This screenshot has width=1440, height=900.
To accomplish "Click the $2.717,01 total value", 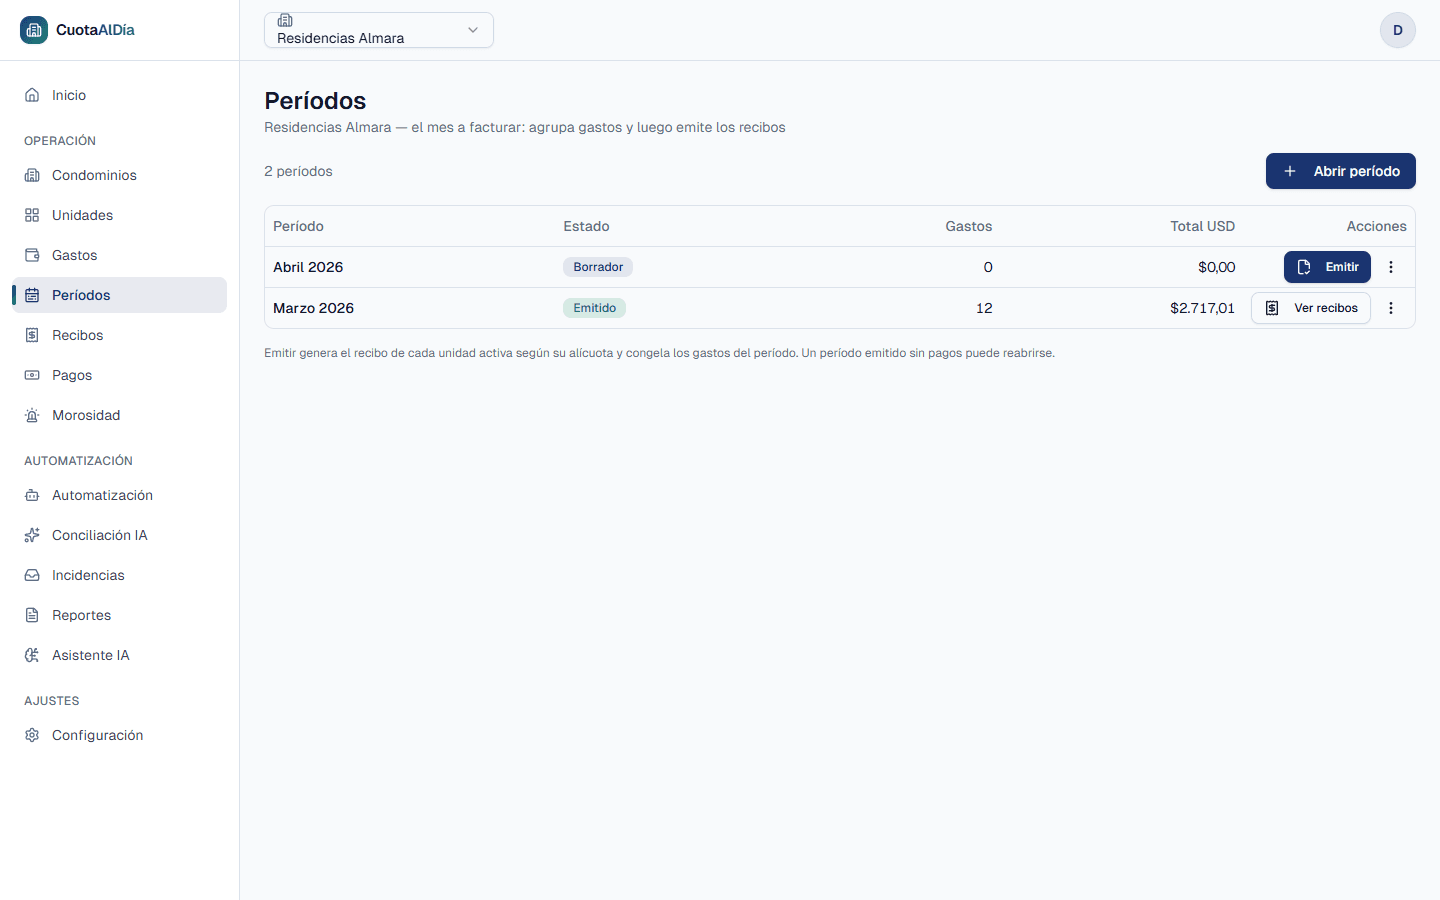I will pyautogui.click(x=1202, y=308).
